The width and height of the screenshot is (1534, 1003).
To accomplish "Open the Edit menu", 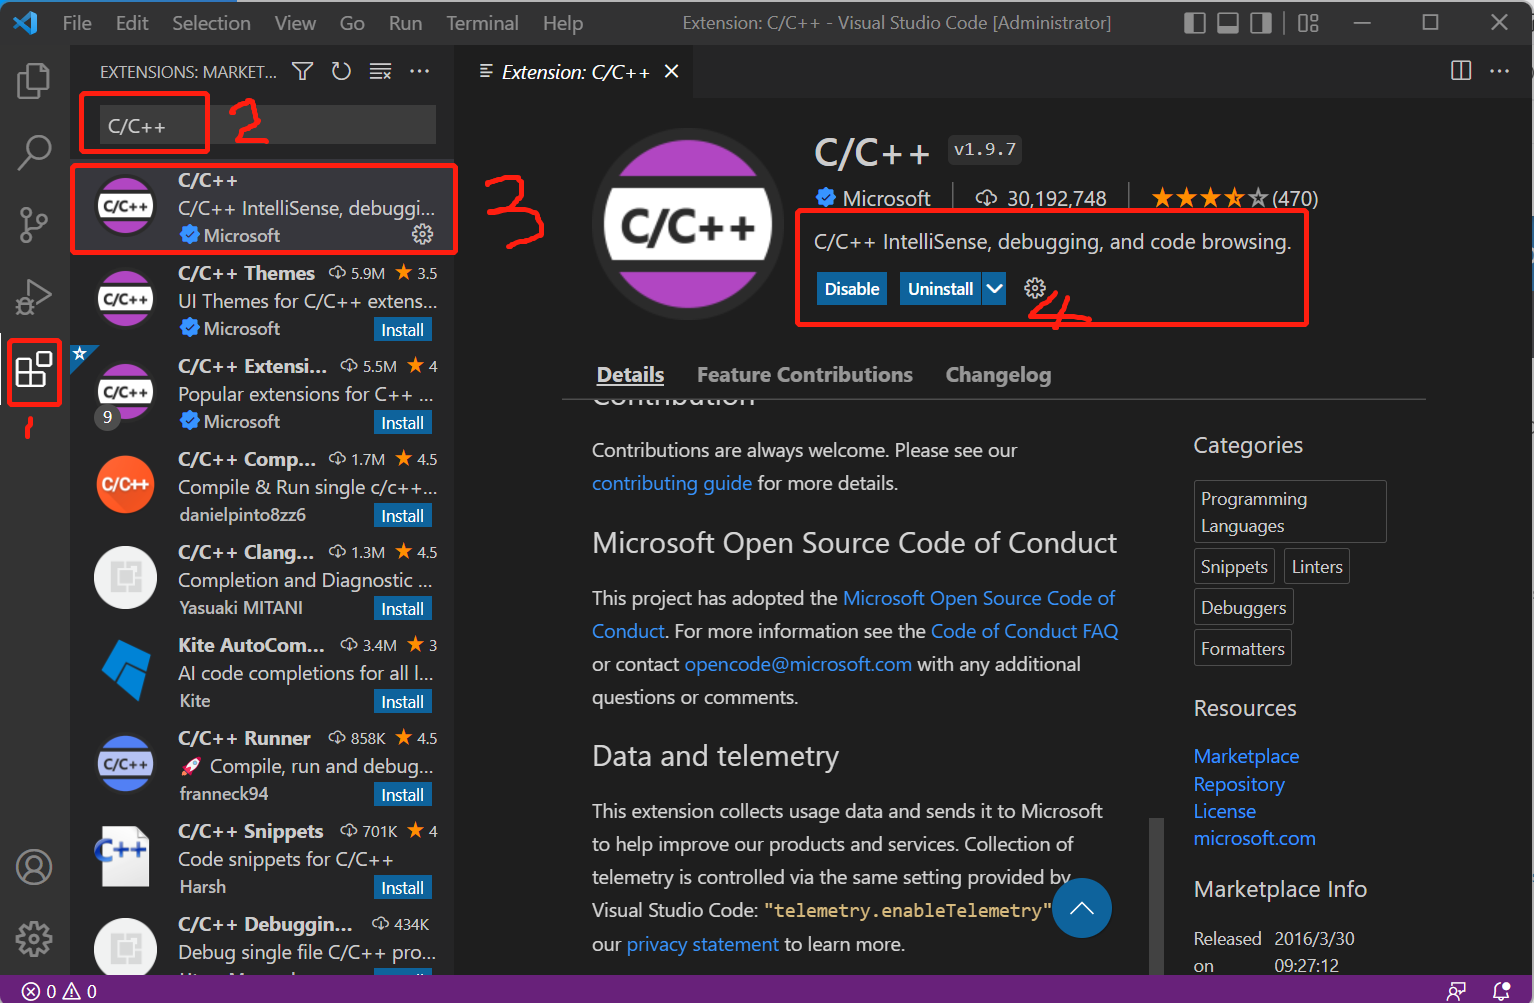I will [x=132, y=23].
